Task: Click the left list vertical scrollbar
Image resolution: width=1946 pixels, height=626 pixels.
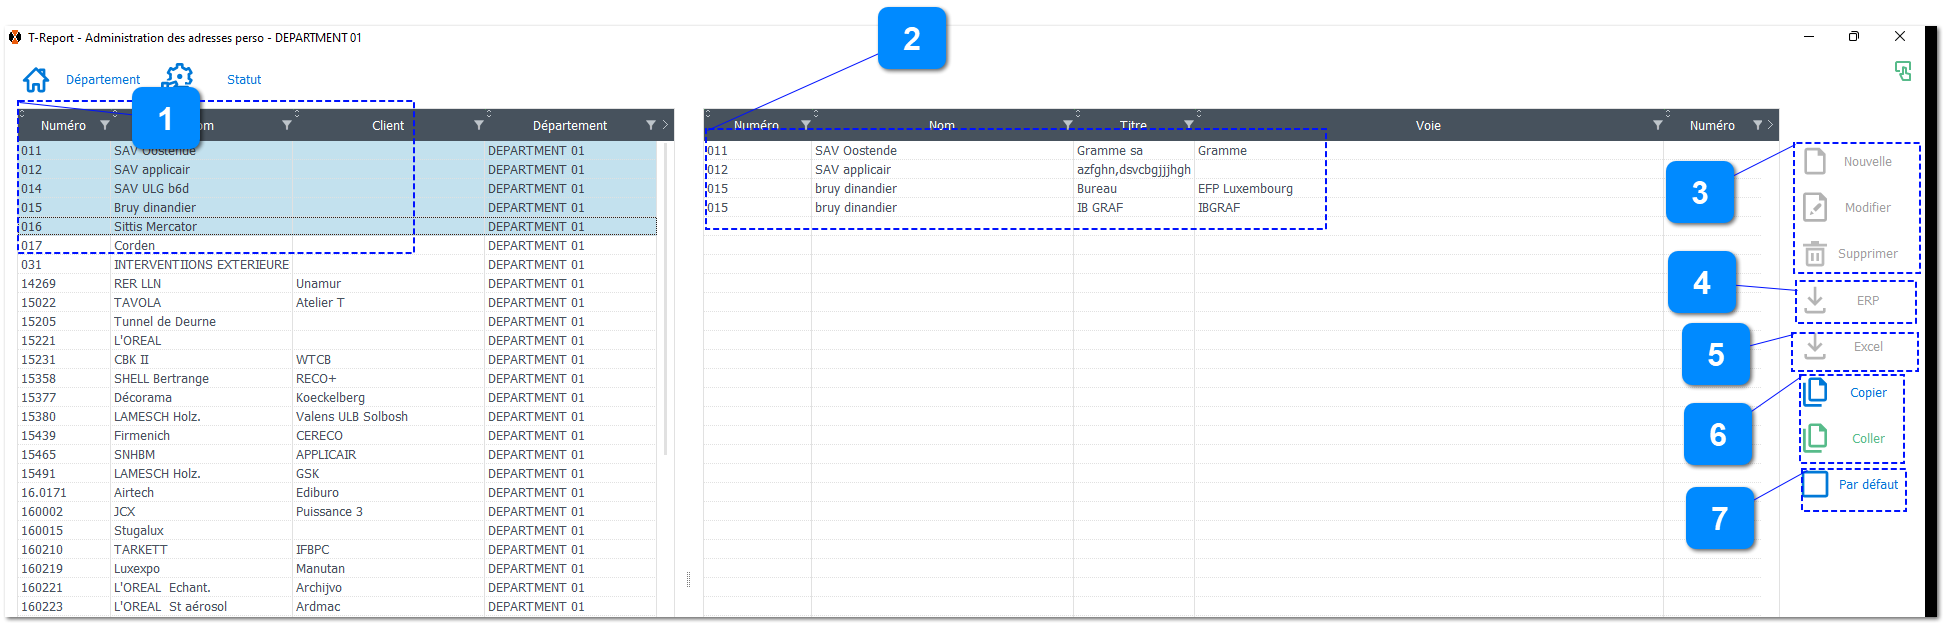Action: point(666,300)
